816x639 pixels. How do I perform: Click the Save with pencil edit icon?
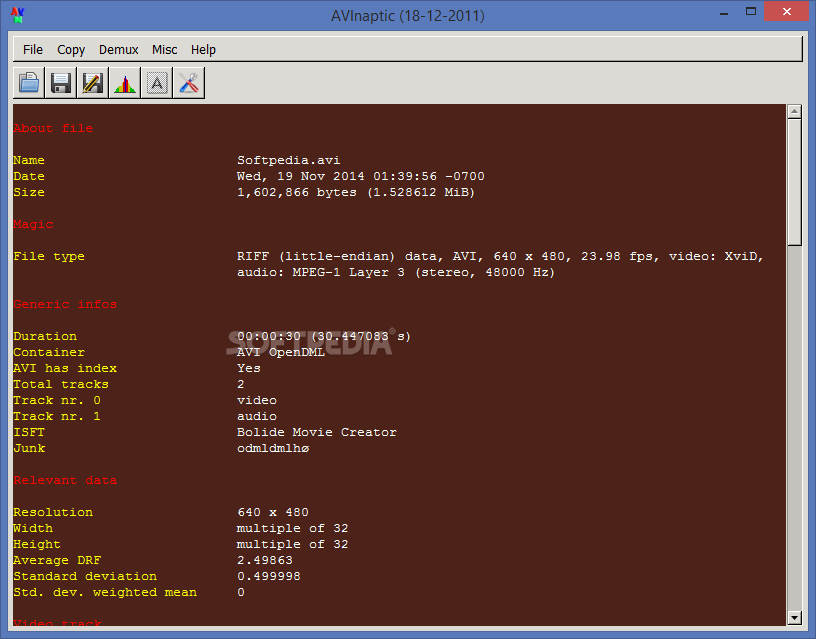pos(93,83)
